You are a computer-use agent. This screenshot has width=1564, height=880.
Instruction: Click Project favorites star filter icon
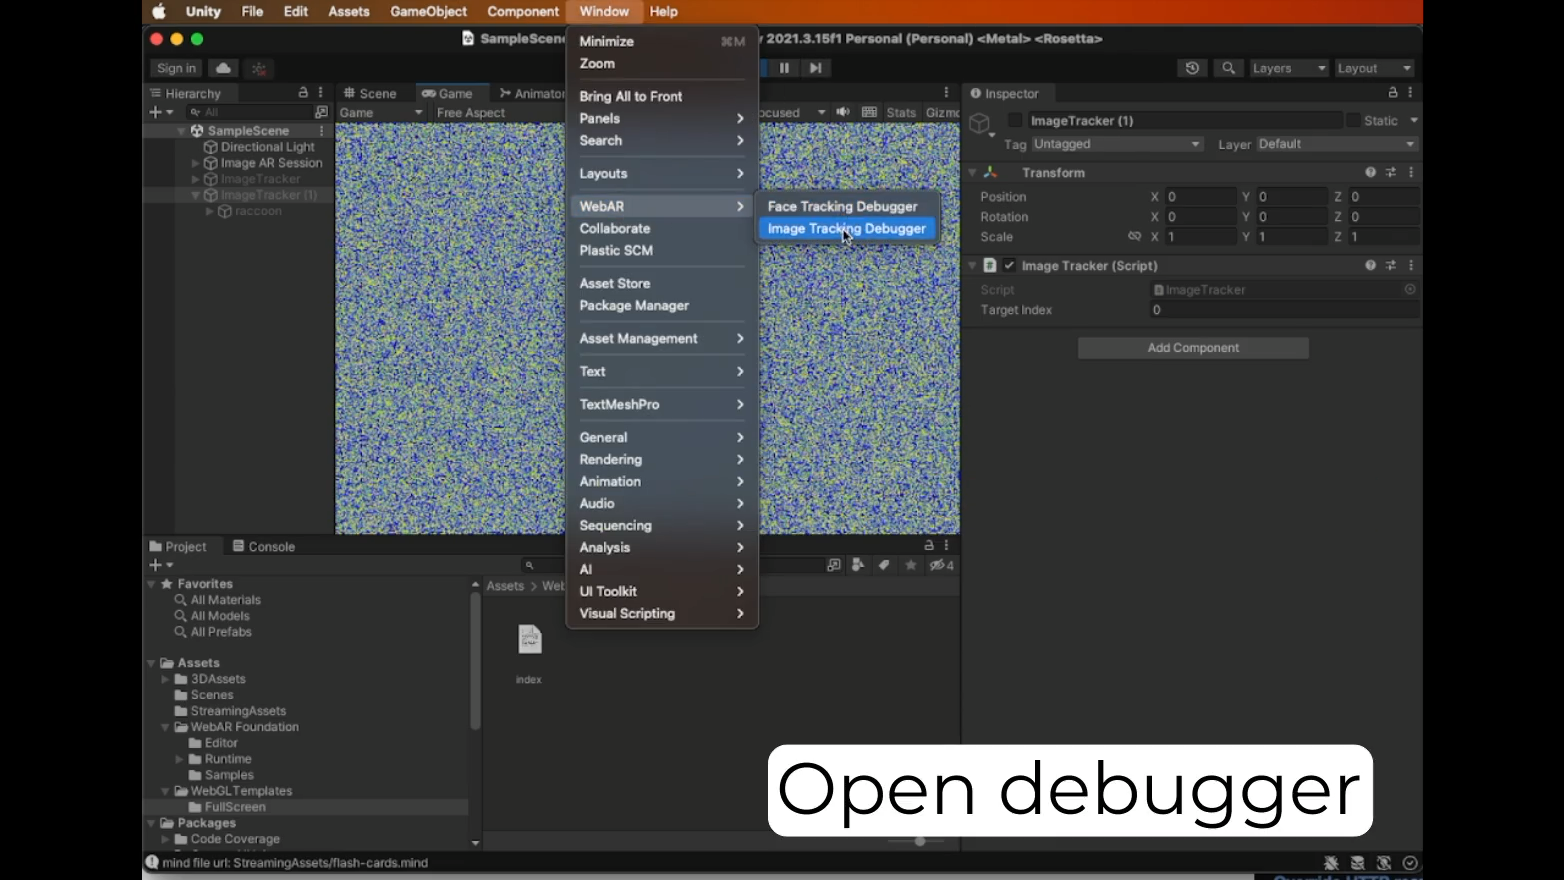click(910, 566)
